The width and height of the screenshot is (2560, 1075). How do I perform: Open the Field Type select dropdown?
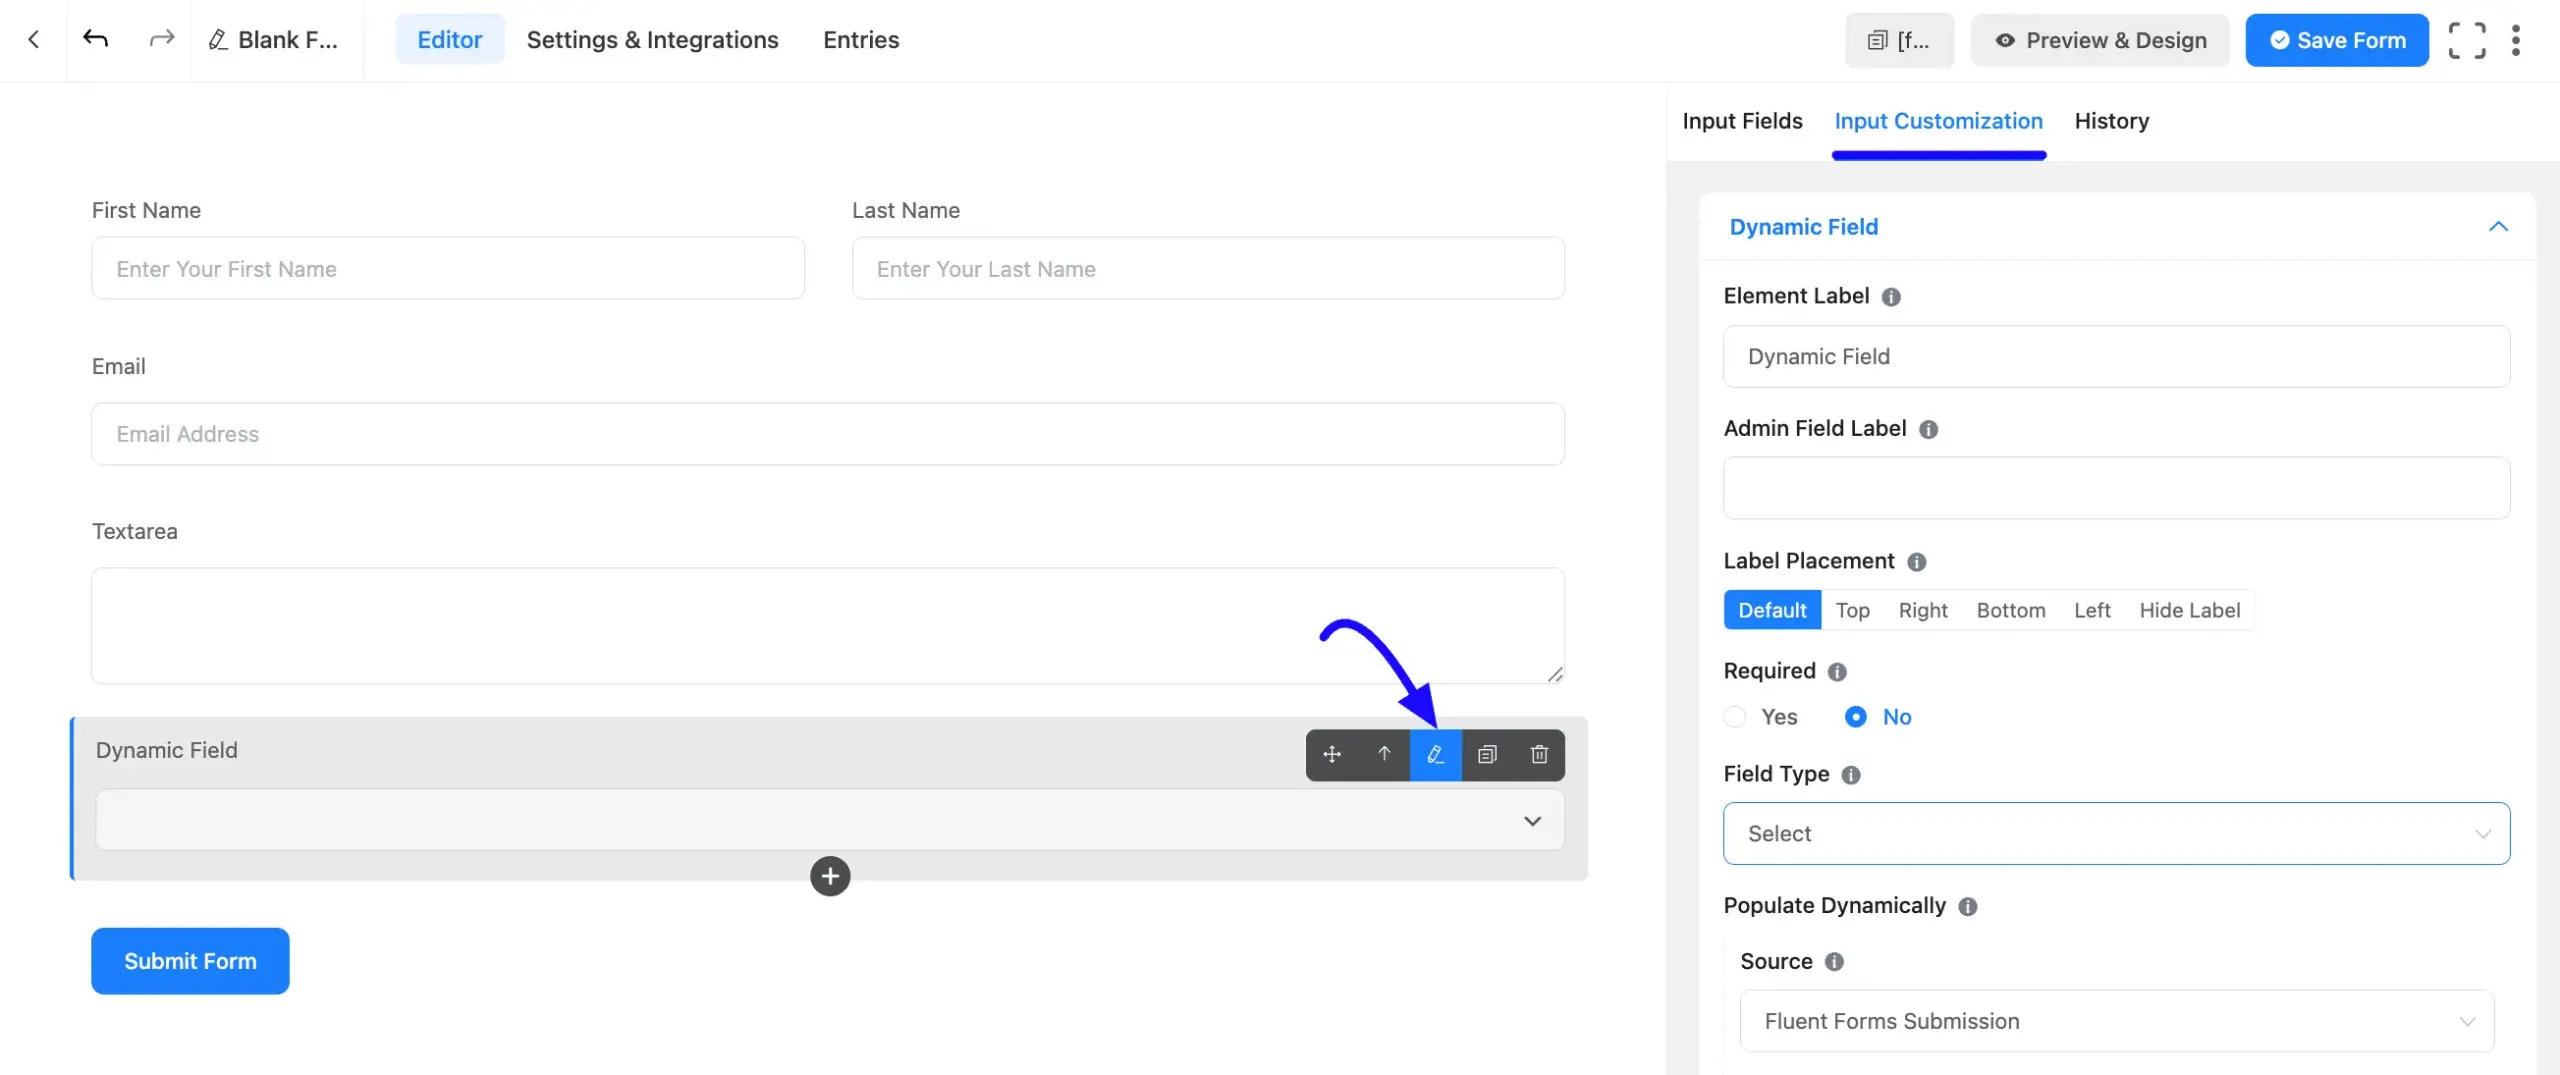click(x=2116, y=833)
